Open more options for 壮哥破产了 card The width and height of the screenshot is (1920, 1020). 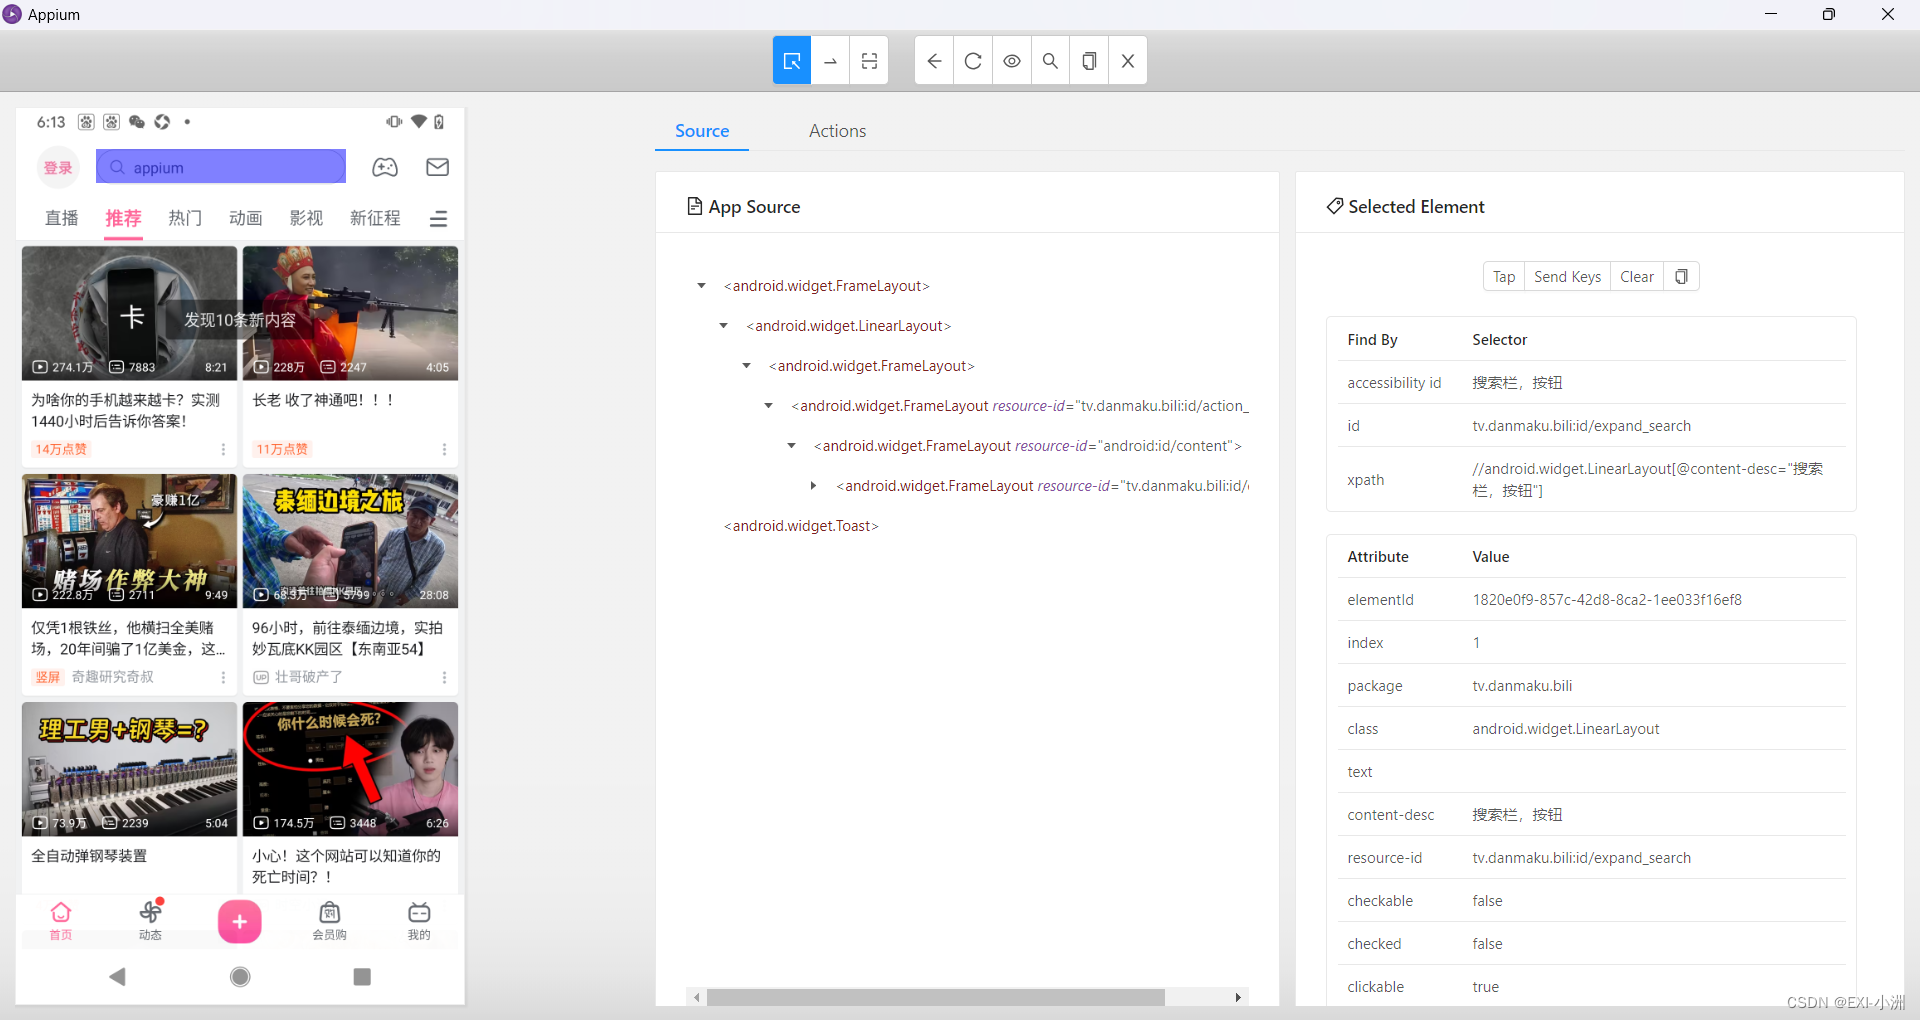click(444, 678)
